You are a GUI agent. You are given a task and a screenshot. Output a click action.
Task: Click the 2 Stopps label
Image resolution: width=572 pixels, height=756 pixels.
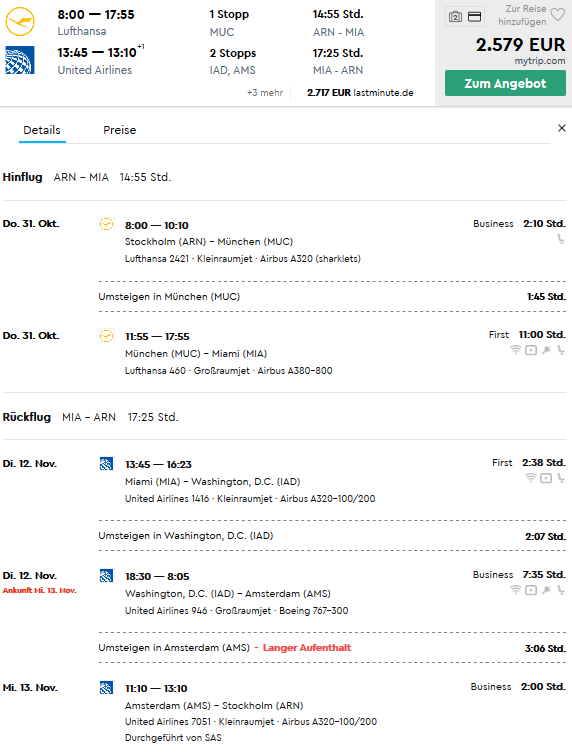pos(232,53)
